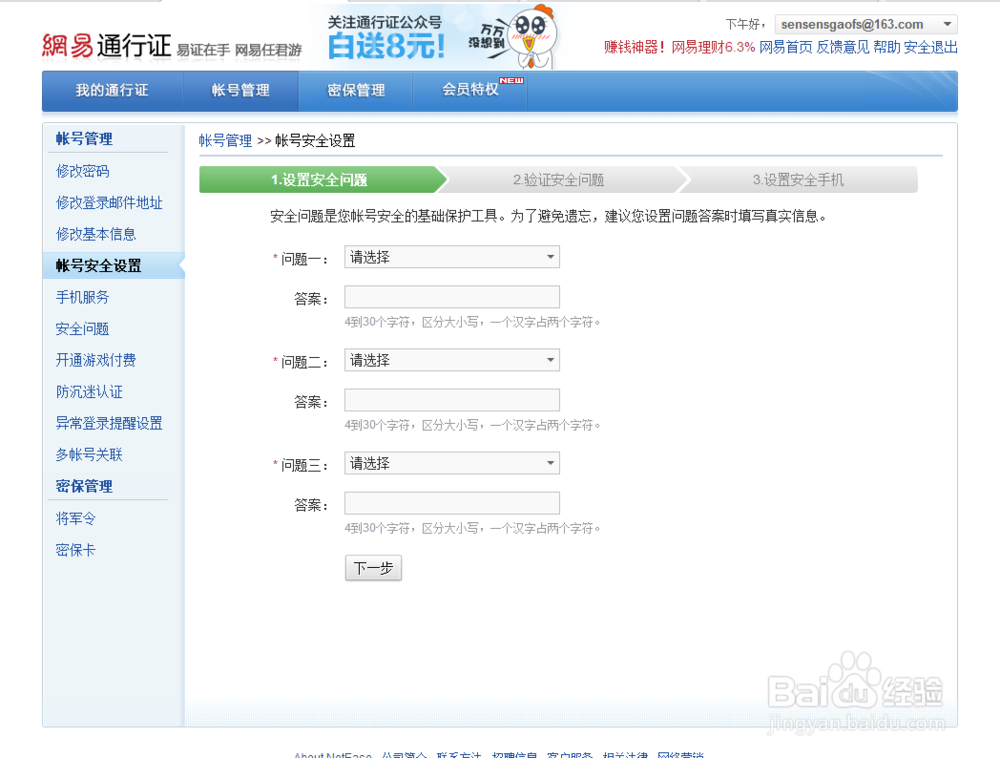
Task: Open the 防沉迷认证 page
Action: click(x=88, y=391)
